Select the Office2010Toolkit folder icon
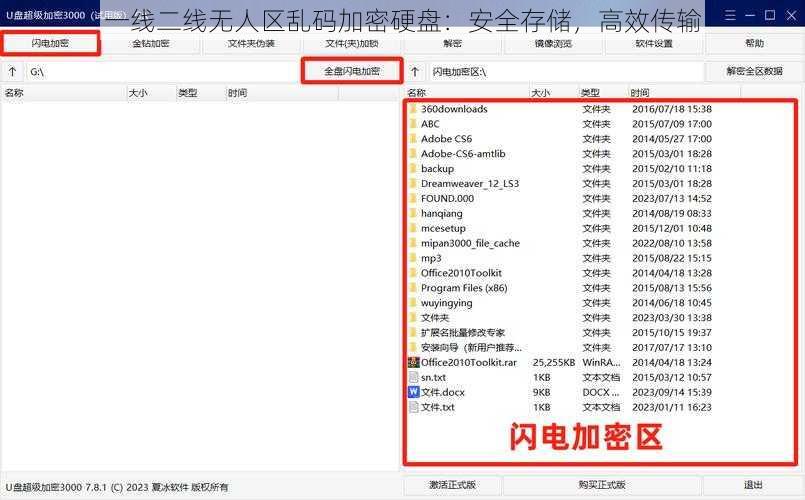The height and width of the screenshot is (500, 805). pos(413,273)
